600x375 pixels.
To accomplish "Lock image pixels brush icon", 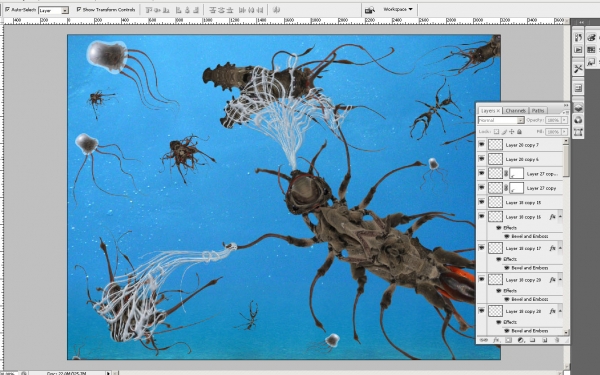I will [504, 132].
